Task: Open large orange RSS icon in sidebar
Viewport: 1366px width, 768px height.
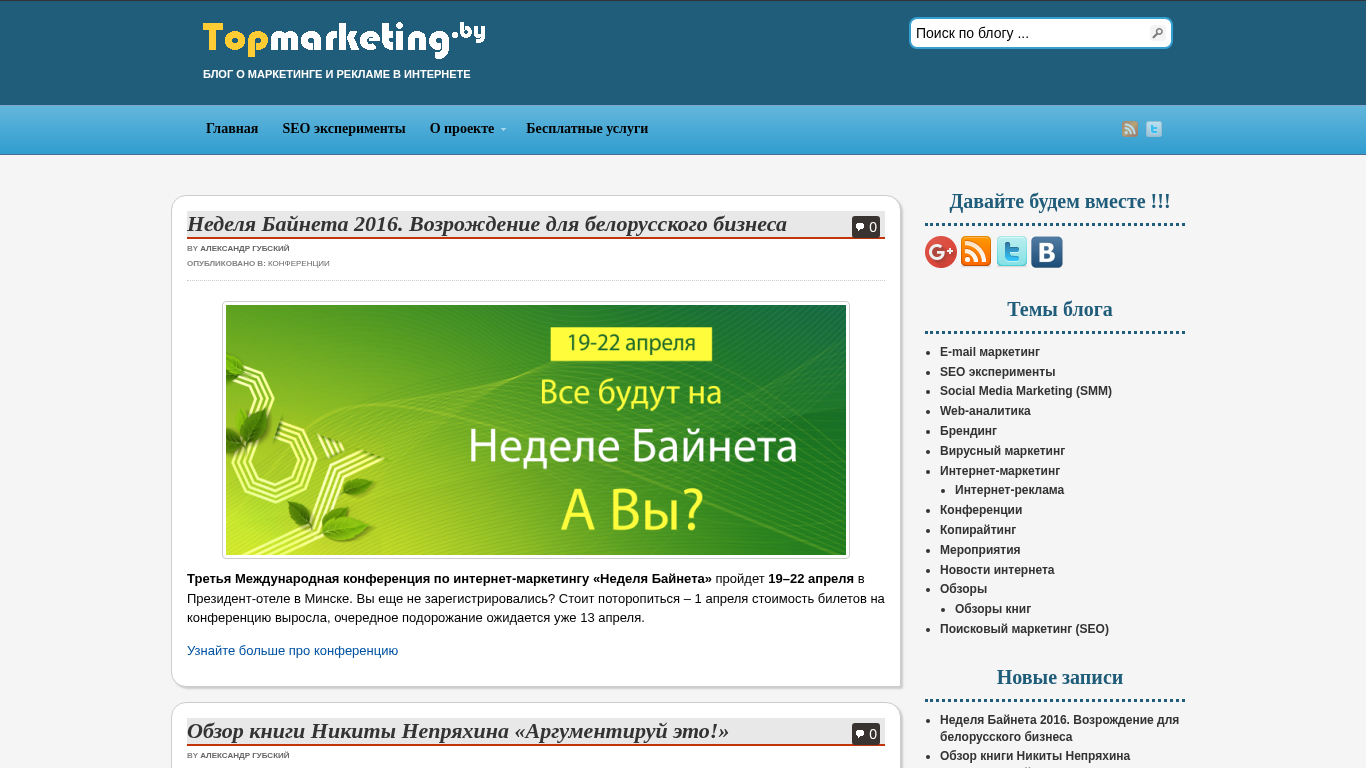Action: (976, 252)
